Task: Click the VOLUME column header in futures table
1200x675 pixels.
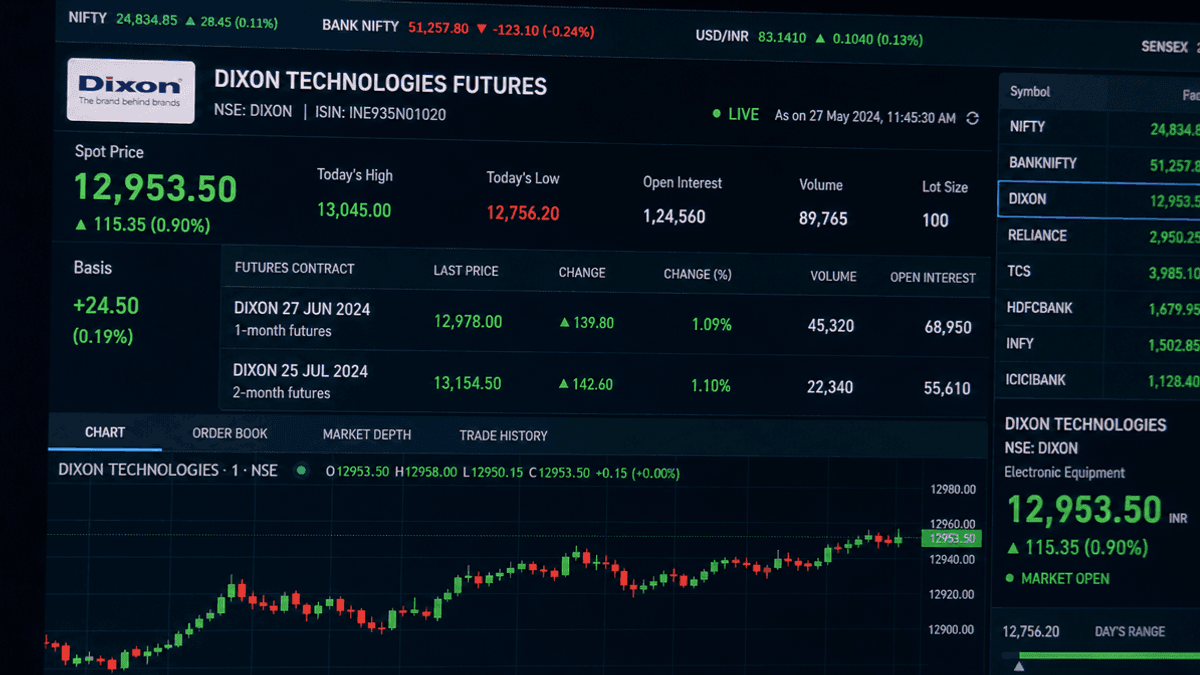Action: 834,276
